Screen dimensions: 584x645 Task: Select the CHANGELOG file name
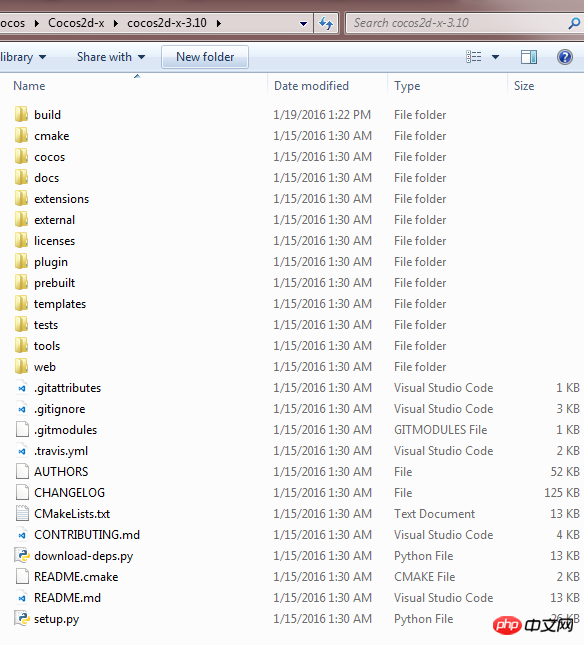coord(69,493)
